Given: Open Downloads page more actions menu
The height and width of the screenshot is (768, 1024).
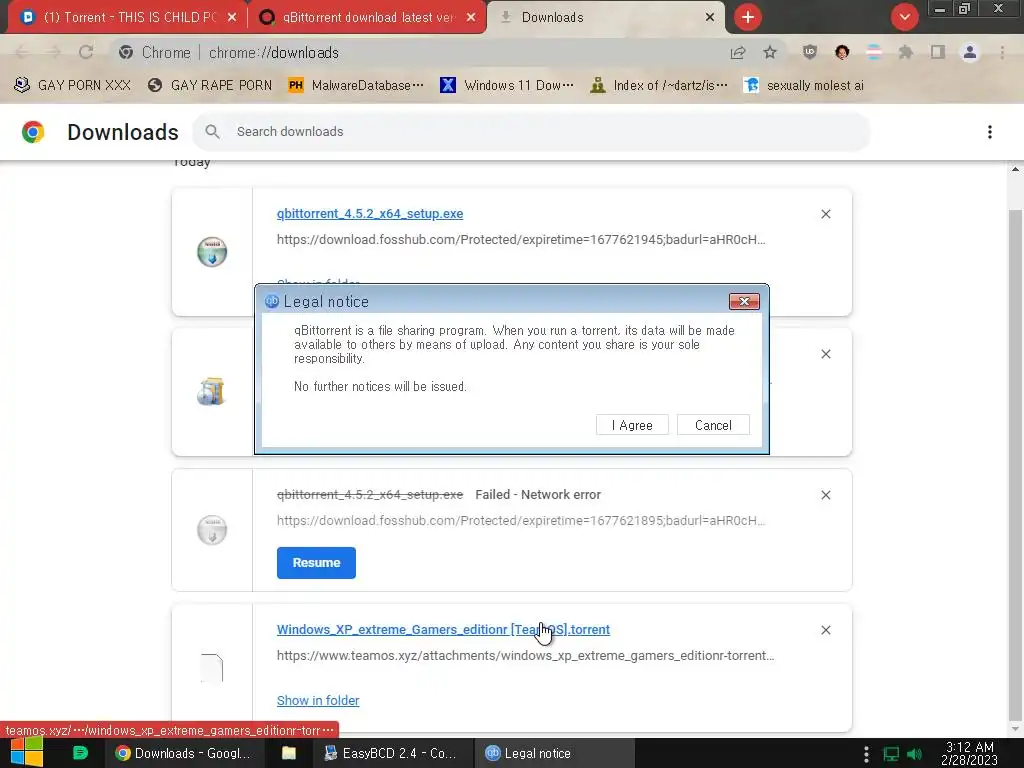Looking at the screenshot, I should coord(990,132).
